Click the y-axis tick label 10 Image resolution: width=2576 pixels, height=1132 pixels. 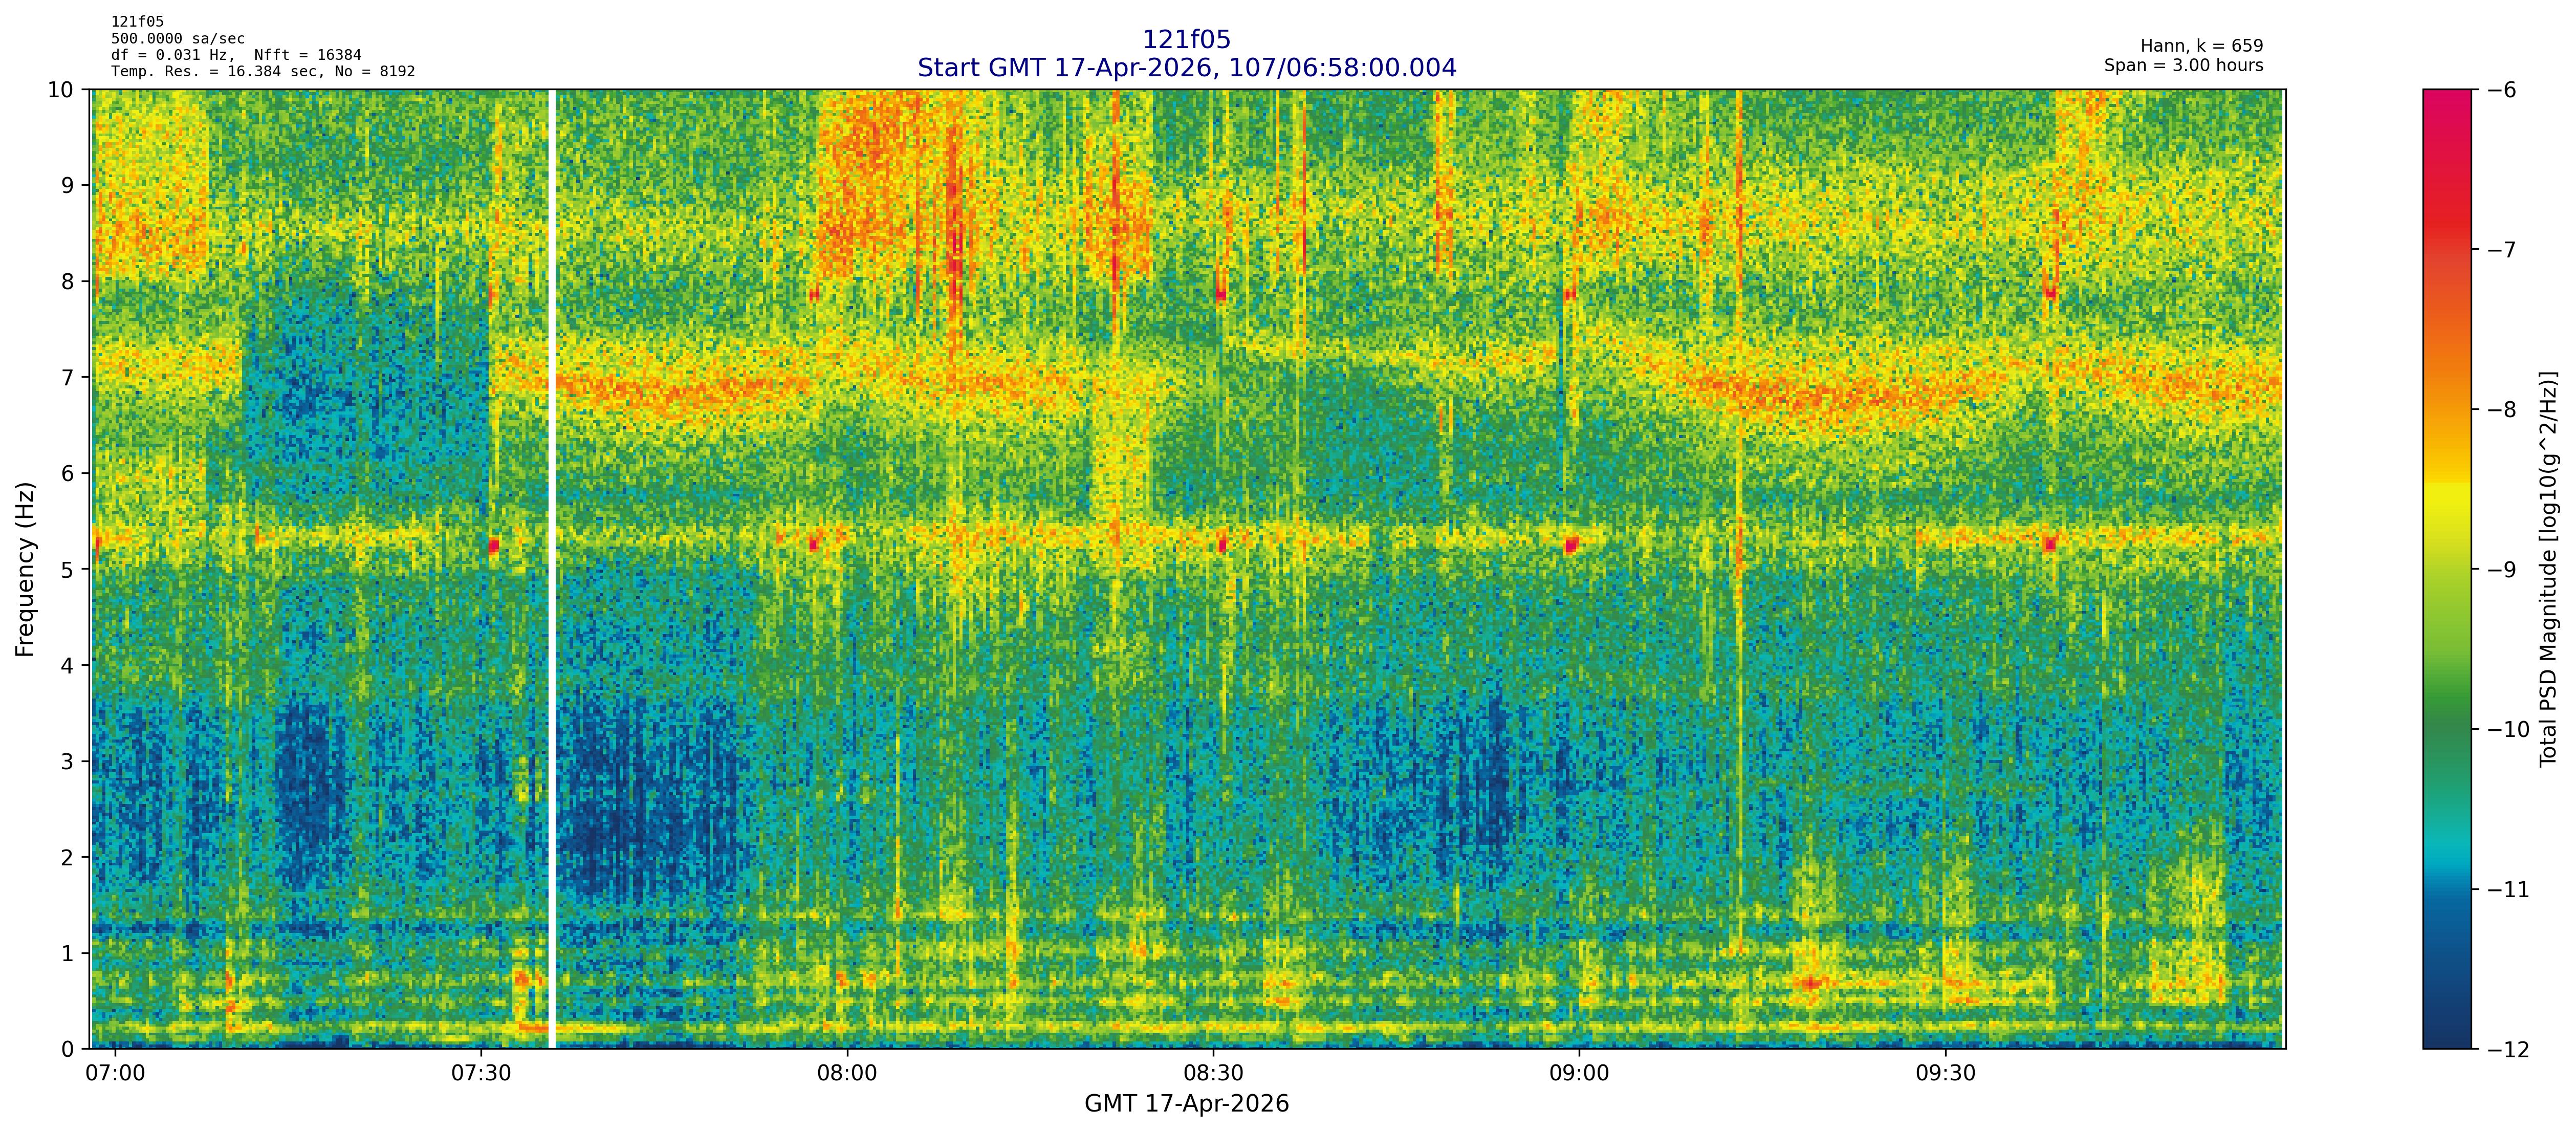60,90
